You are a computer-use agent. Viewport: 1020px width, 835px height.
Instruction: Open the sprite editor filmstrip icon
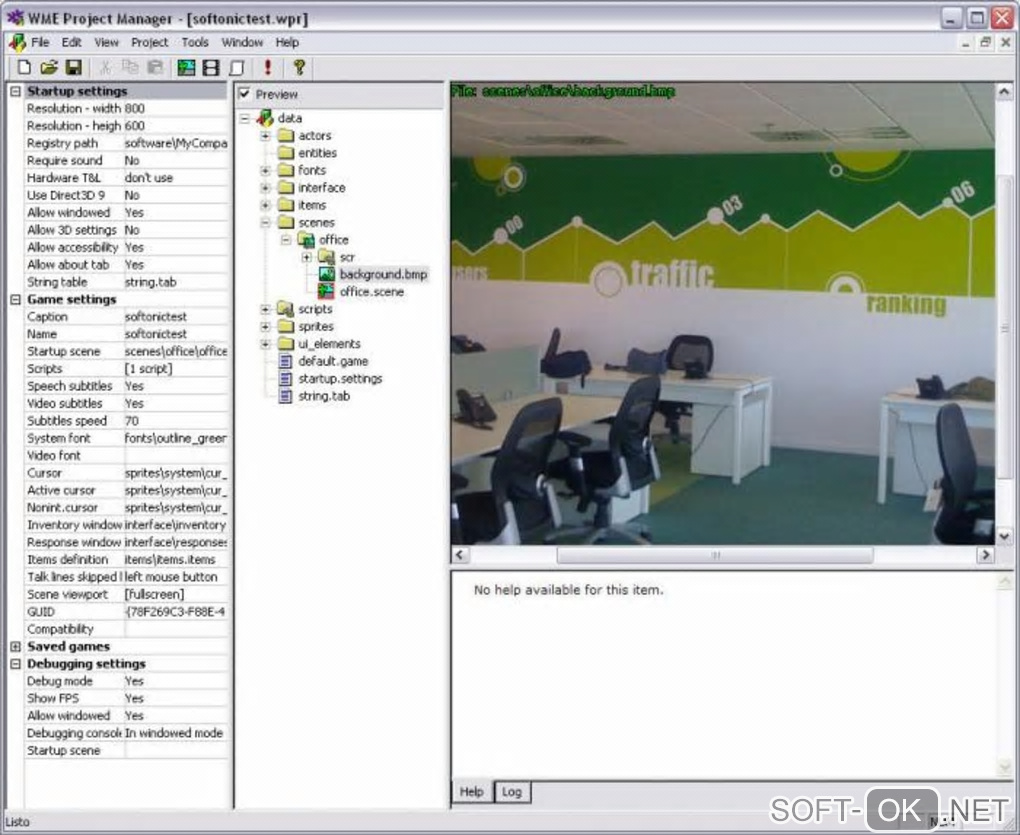[211, 67]
